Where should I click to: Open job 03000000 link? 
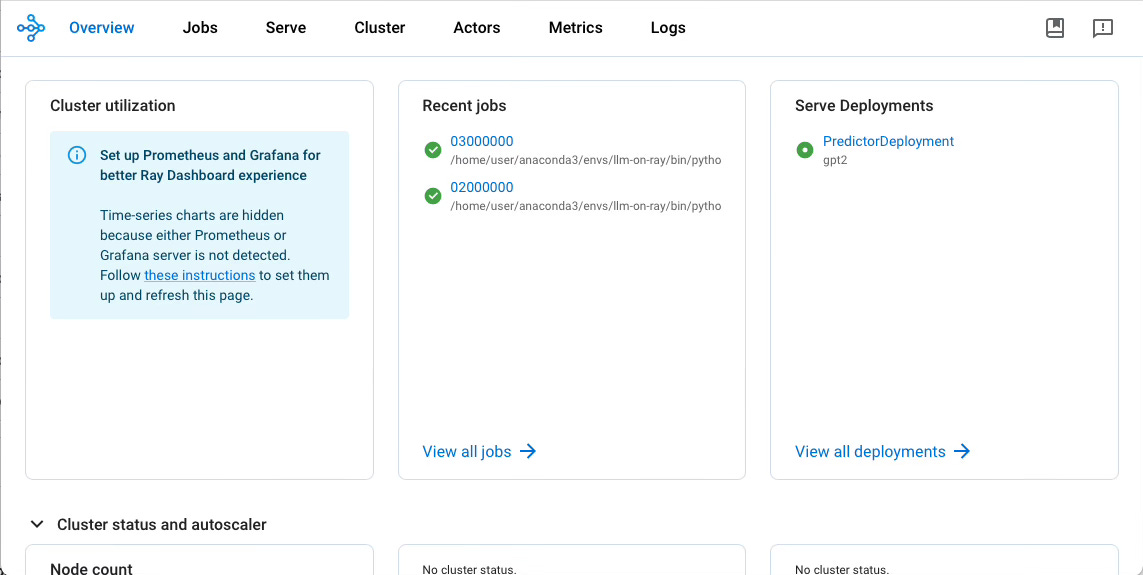tap(482, 141)
